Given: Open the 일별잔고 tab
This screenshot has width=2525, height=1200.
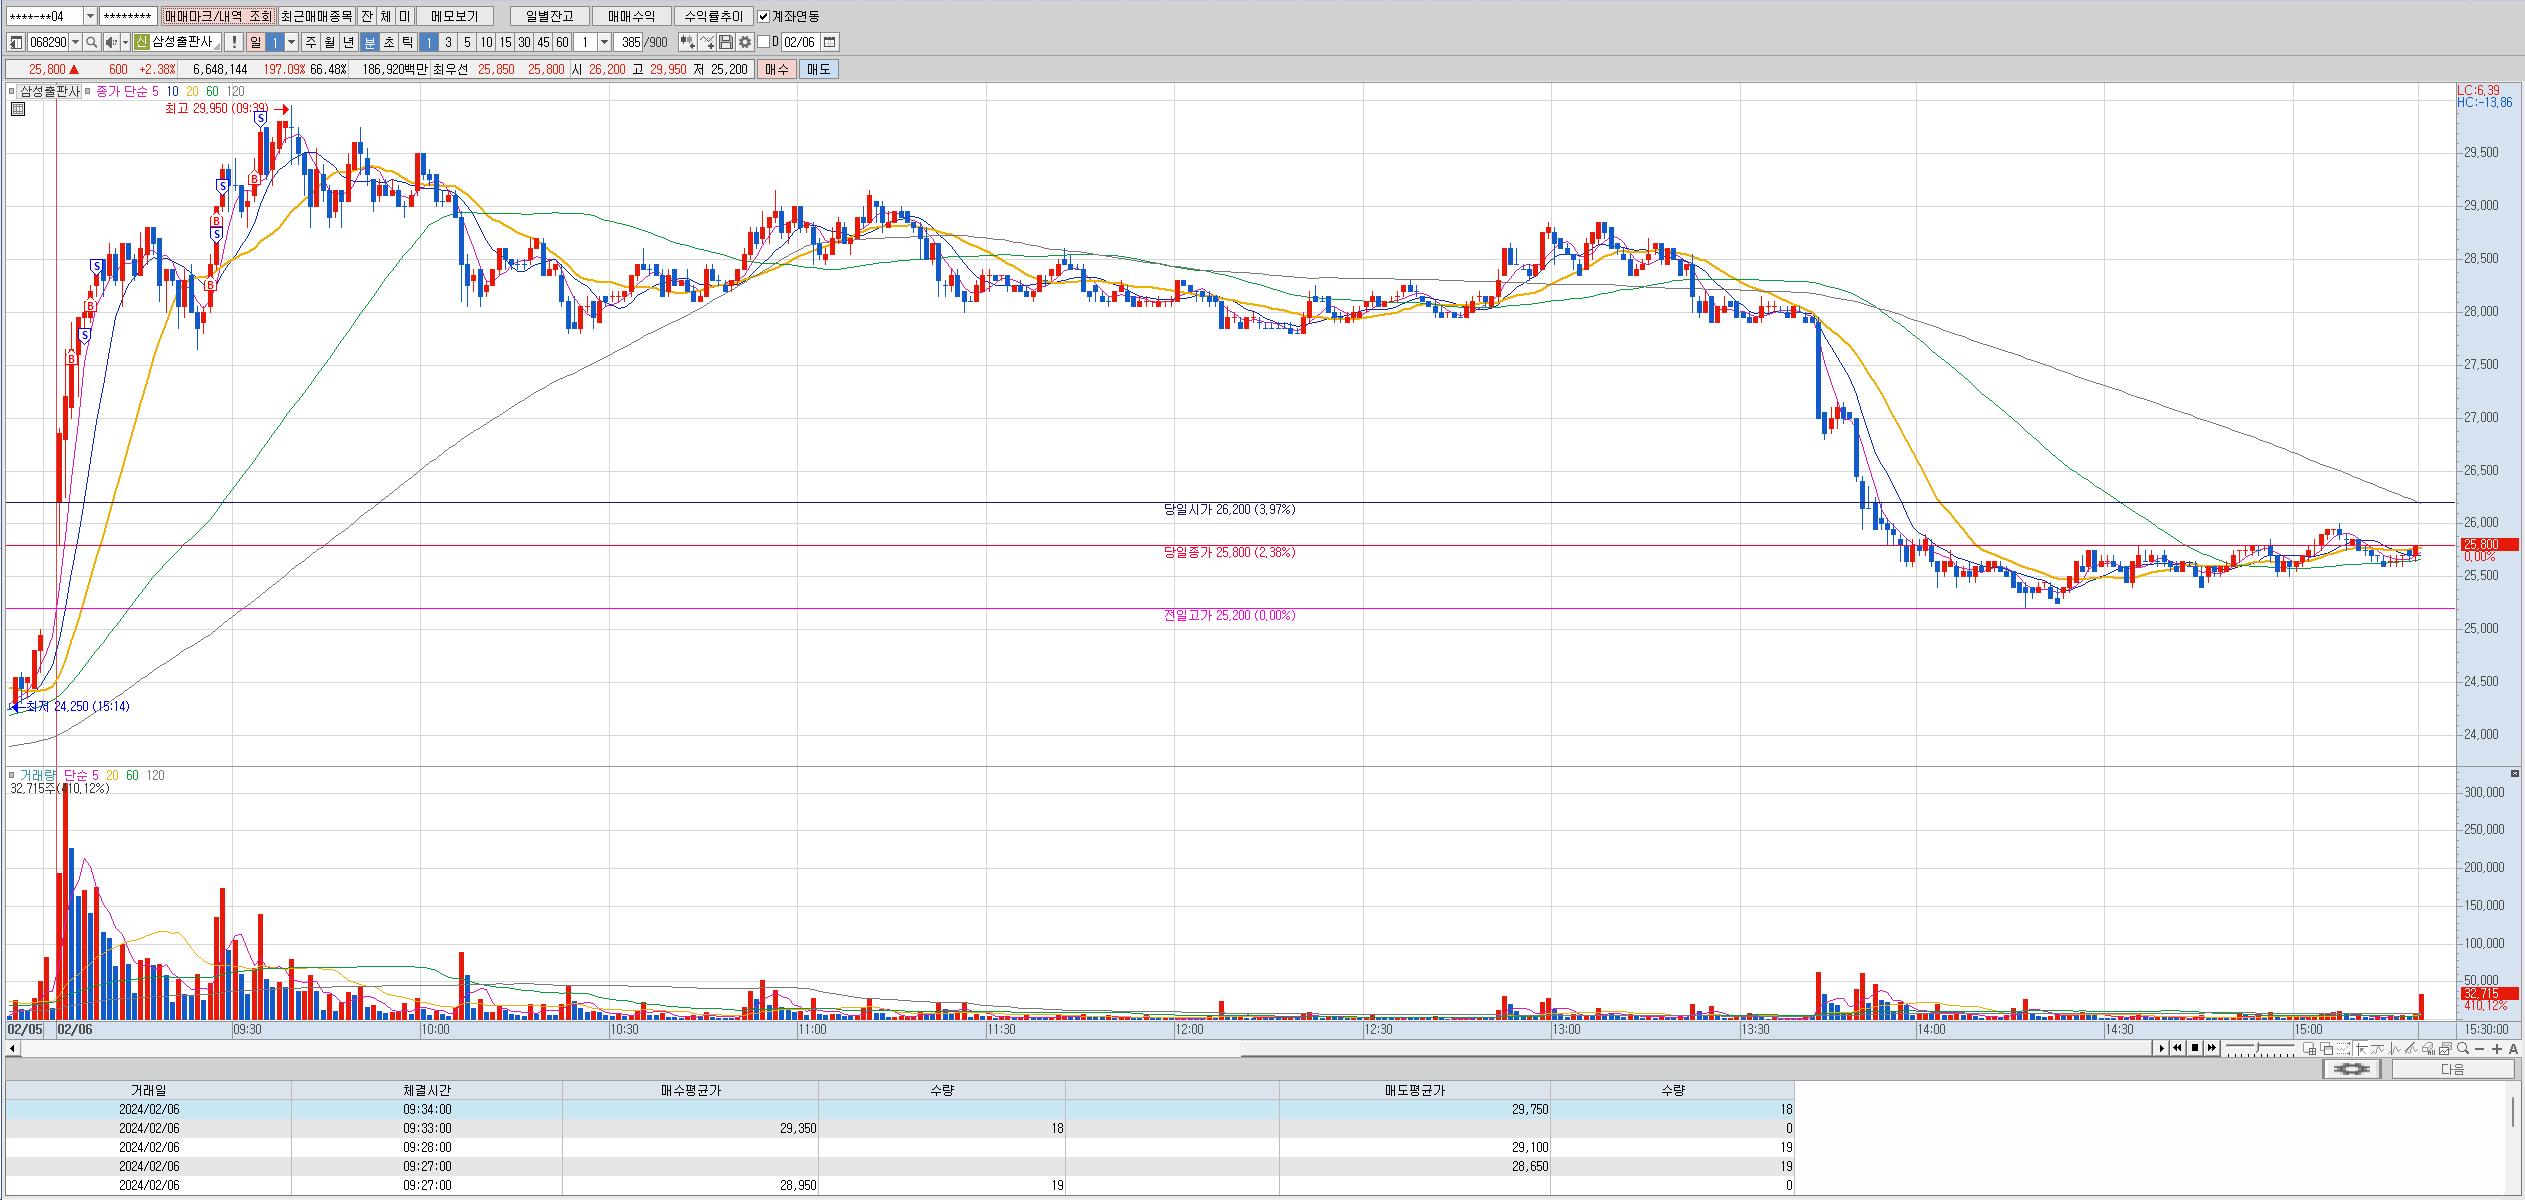Looking at the screenshot, I should pyautogui.click(x=549, y=16).
